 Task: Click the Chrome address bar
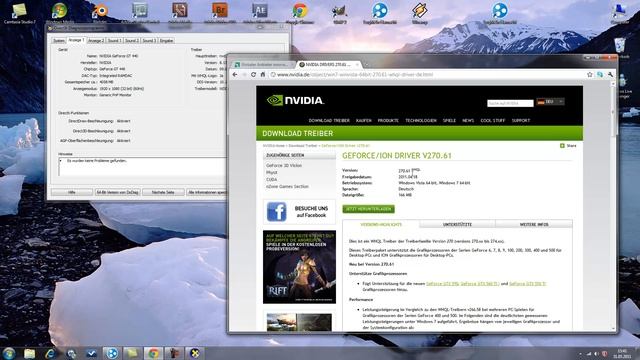point(427,75)
